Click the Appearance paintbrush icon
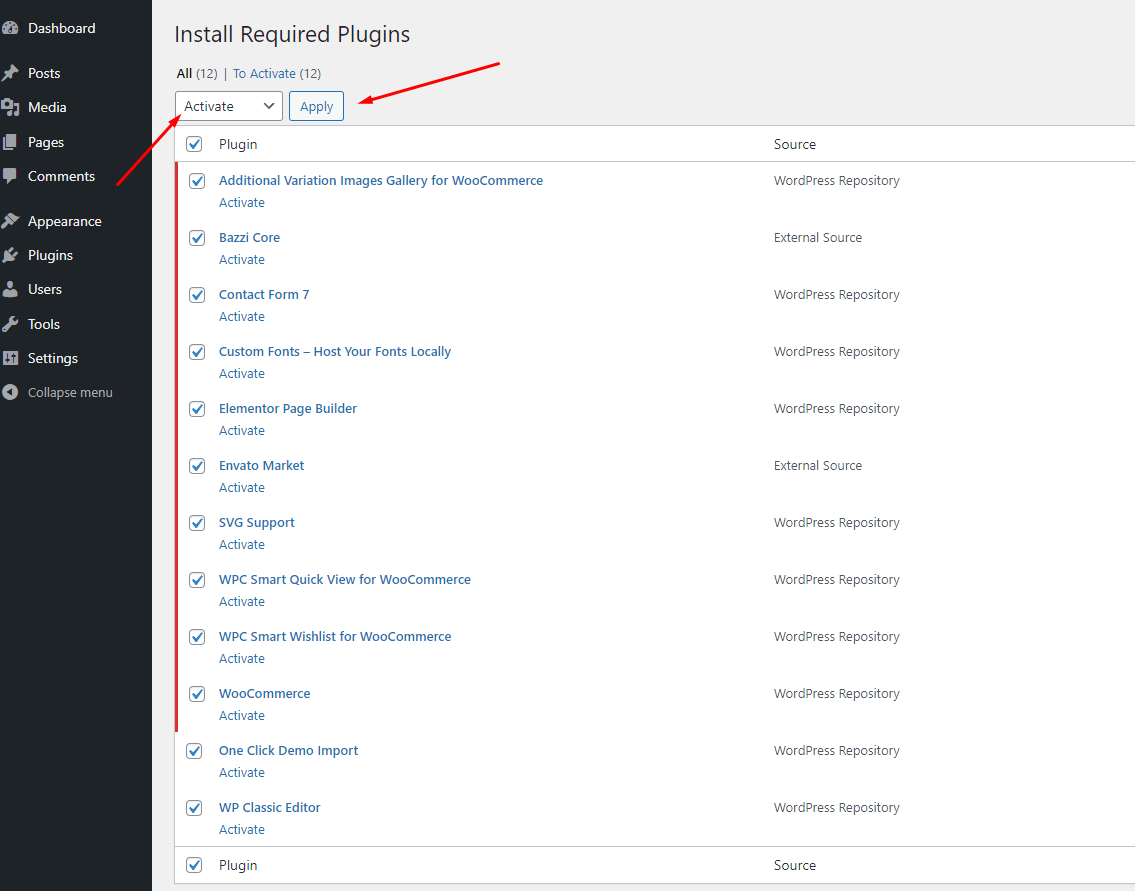Viewport: 1135px width, 891px height. pos(10,221)
